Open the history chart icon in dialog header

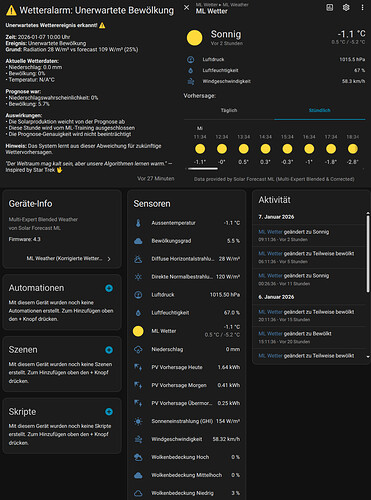click(329, 7)
